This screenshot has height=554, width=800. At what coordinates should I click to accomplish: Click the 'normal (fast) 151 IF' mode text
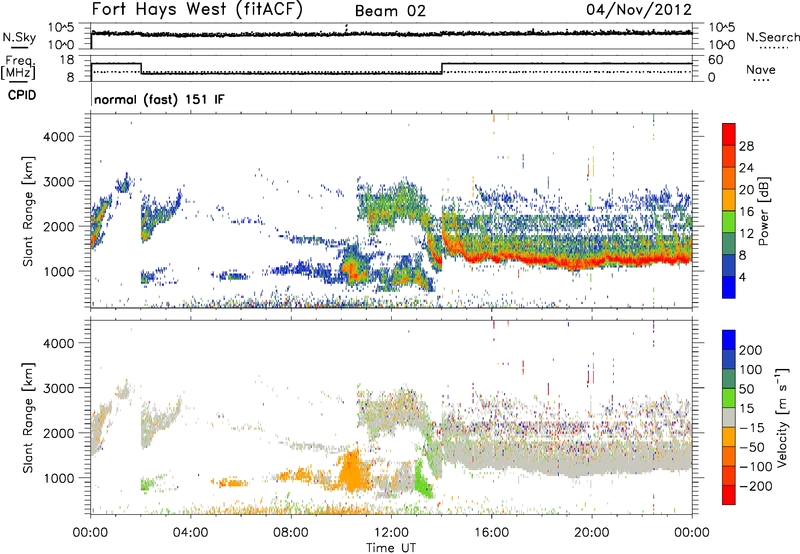pos(159,99)
